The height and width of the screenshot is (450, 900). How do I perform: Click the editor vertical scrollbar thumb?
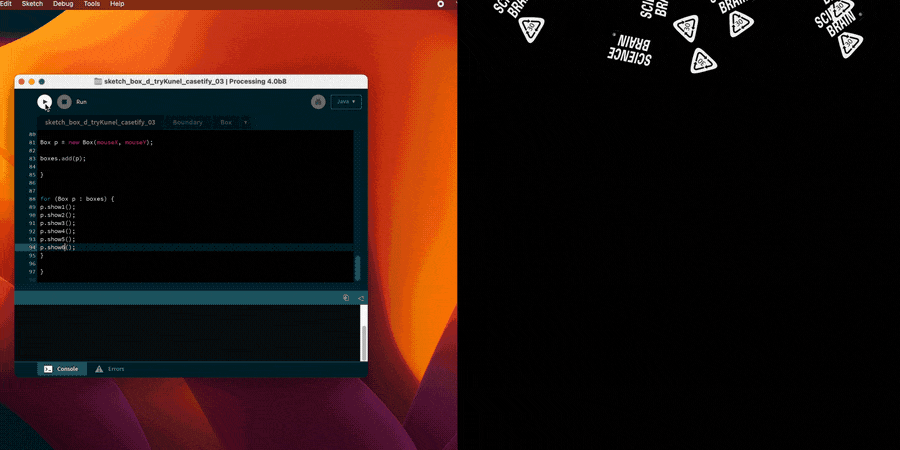[358, 268]
